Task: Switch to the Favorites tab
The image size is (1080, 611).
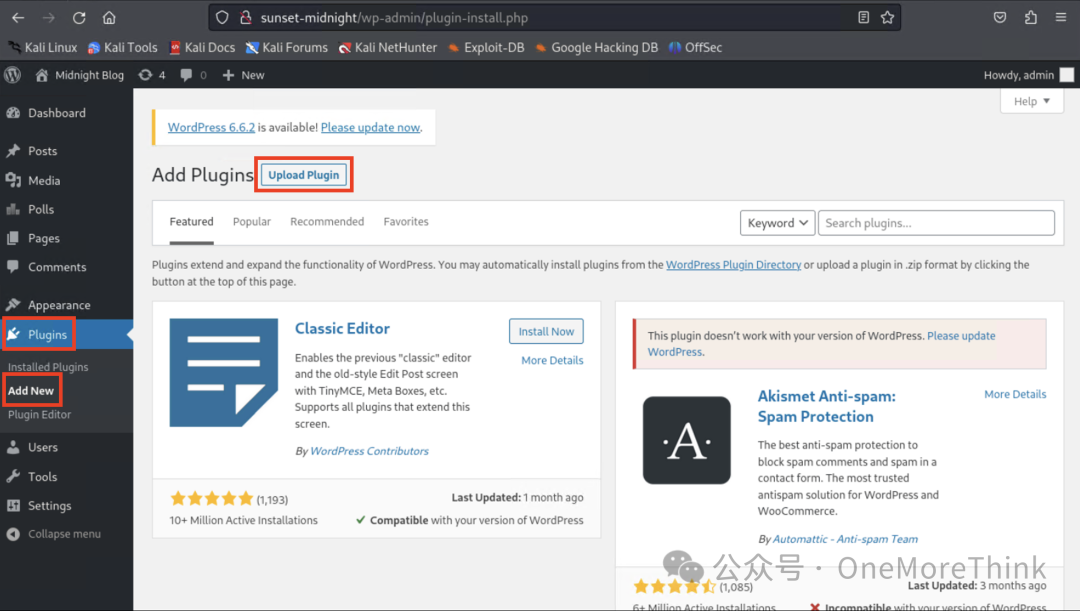Action: coord(406,222)
